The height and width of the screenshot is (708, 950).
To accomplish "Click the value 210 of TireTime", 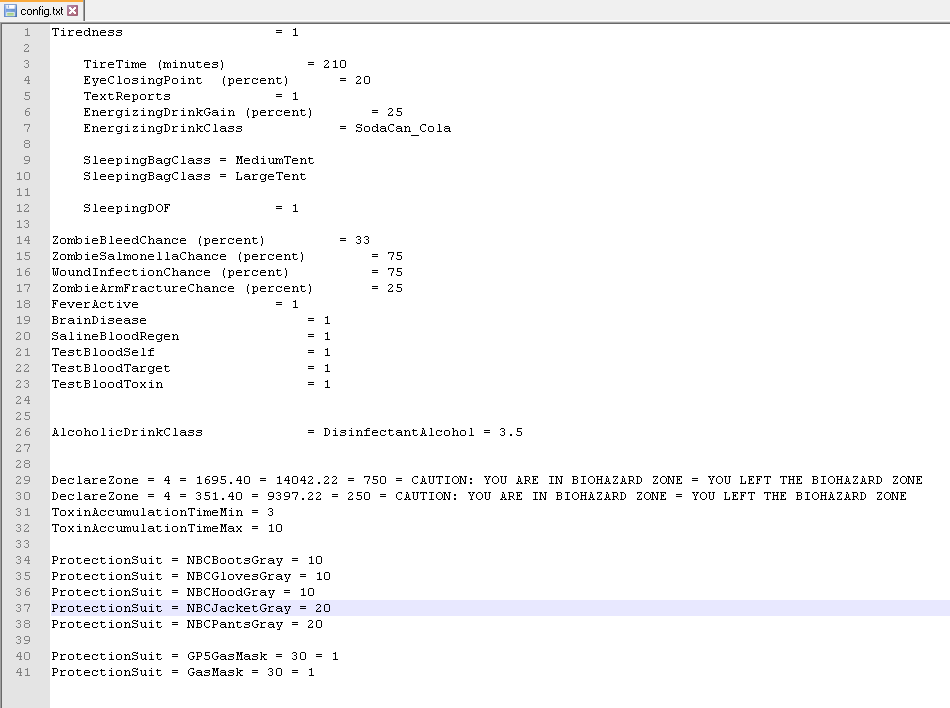I will pyautogui.click(x=334, y=64).
